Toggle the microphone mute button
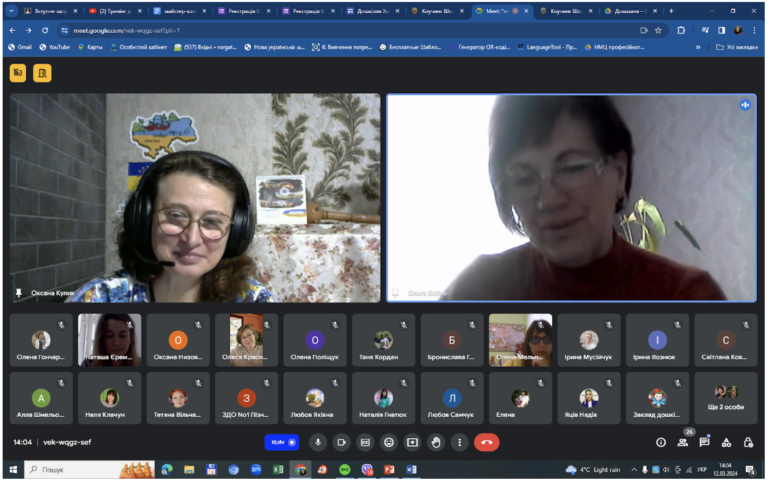The image size is (768, 484). click(x=318, y=442)
